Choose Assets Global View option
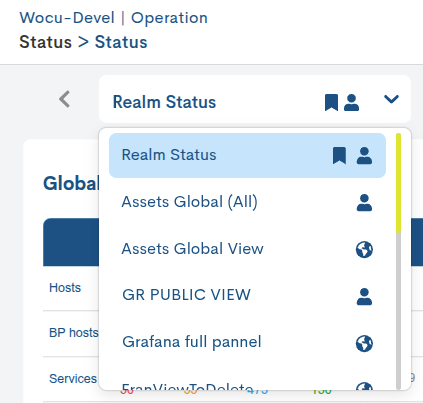The width and height of the screenshot is (423, 403). (247, 249)
